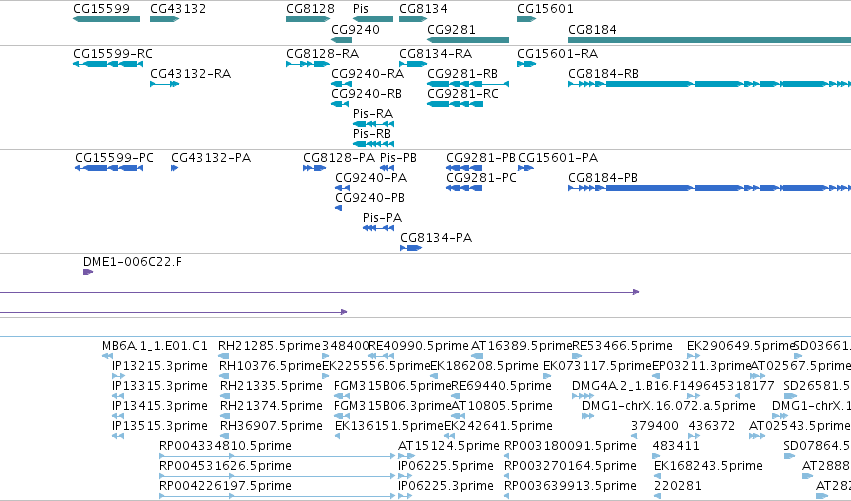The image size is (851, 501).
Task: Click the CG9240 gene annotation
Action: 341,40
